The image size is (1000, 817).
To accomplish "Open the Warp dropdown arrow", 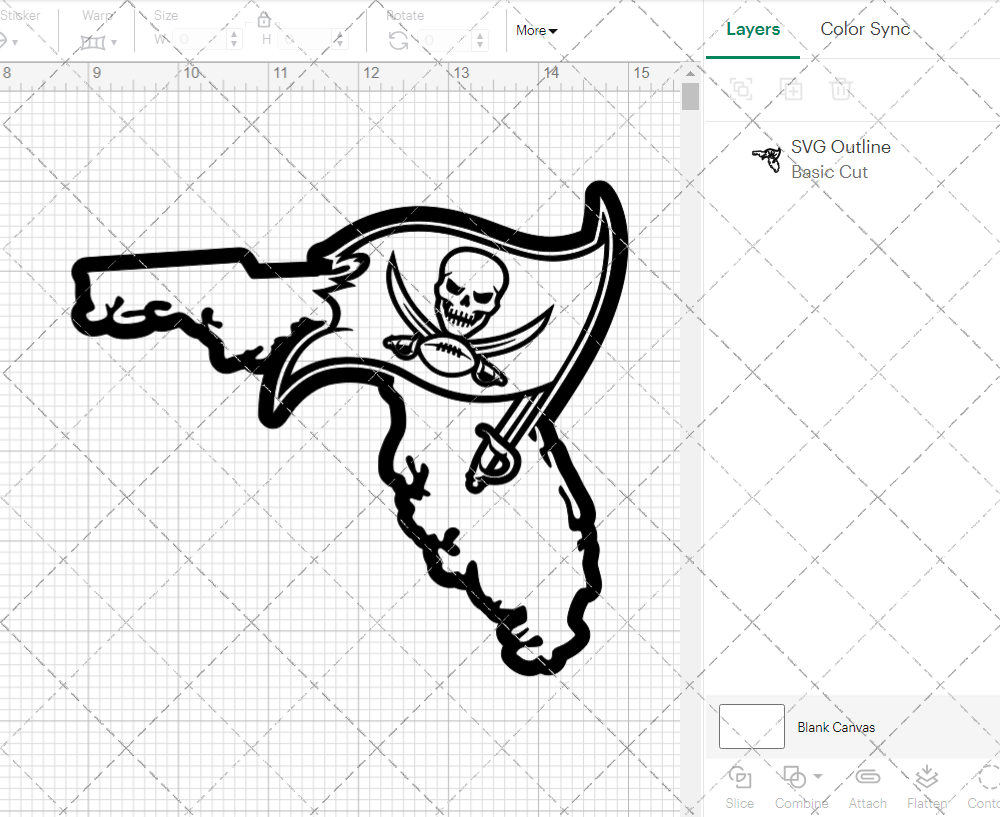I will 114,43.
